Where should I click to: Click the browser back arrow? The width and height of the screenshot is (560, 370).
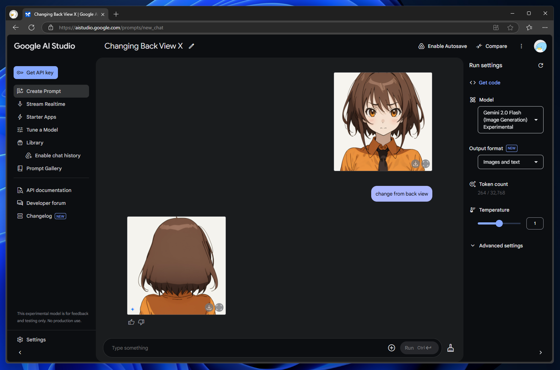tap(15, 28)
